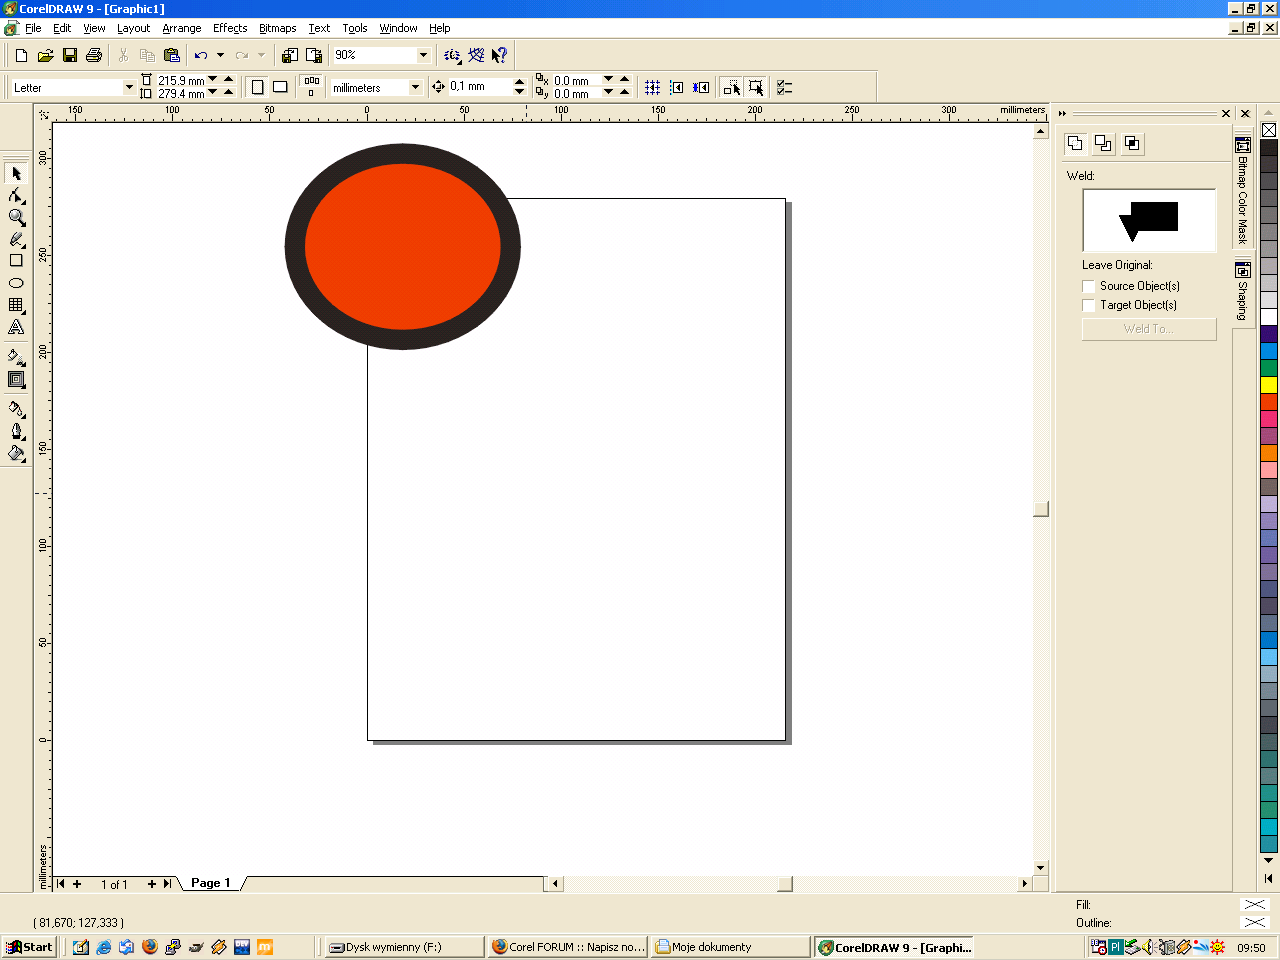The height and width of the screenshot is (960, 1280).
Task: Select the Ellipse tool
Action: tap(16, 283)
